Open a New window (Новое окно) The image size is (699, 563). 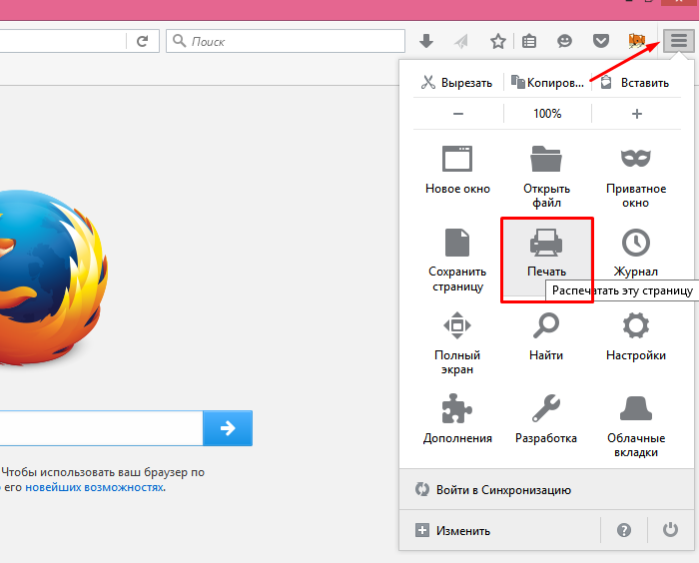[x=457, y=170]
